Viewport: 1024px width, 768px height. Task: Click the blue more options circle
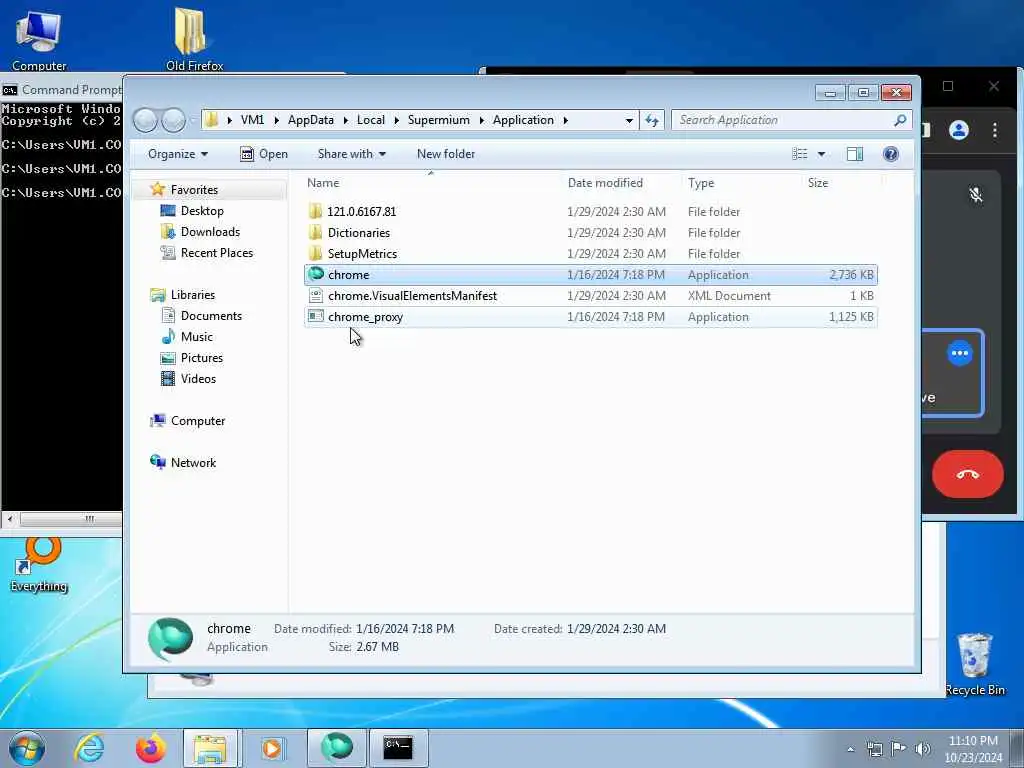tap(959, 353)
